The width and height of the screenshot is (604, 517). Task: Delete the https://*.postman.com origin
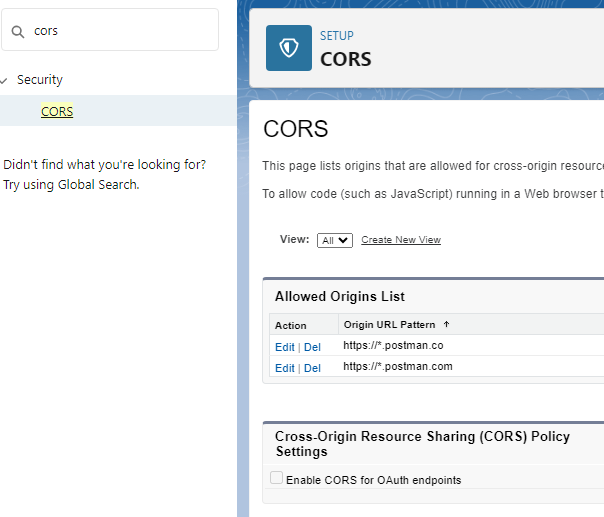point(312,368)
